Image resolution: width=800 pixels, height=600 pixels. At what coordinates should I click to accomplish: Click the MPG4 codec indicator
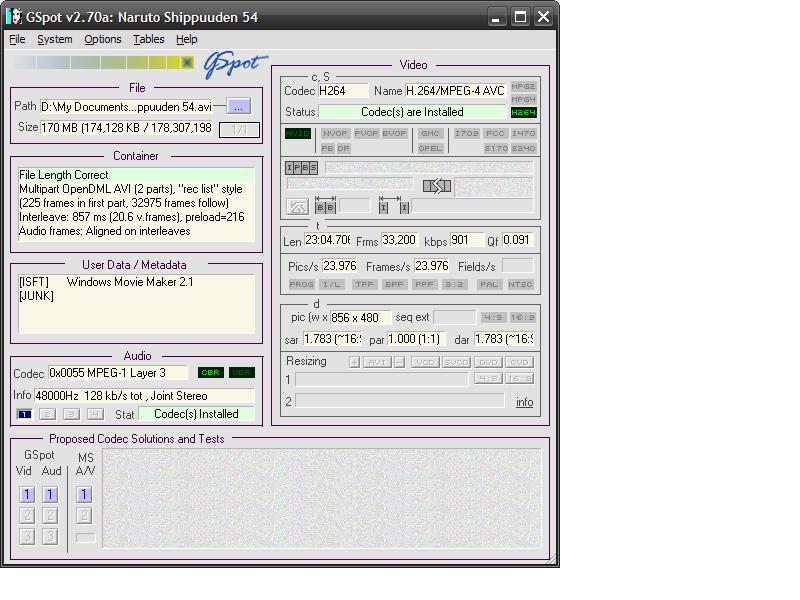click(x=523, y=99)
